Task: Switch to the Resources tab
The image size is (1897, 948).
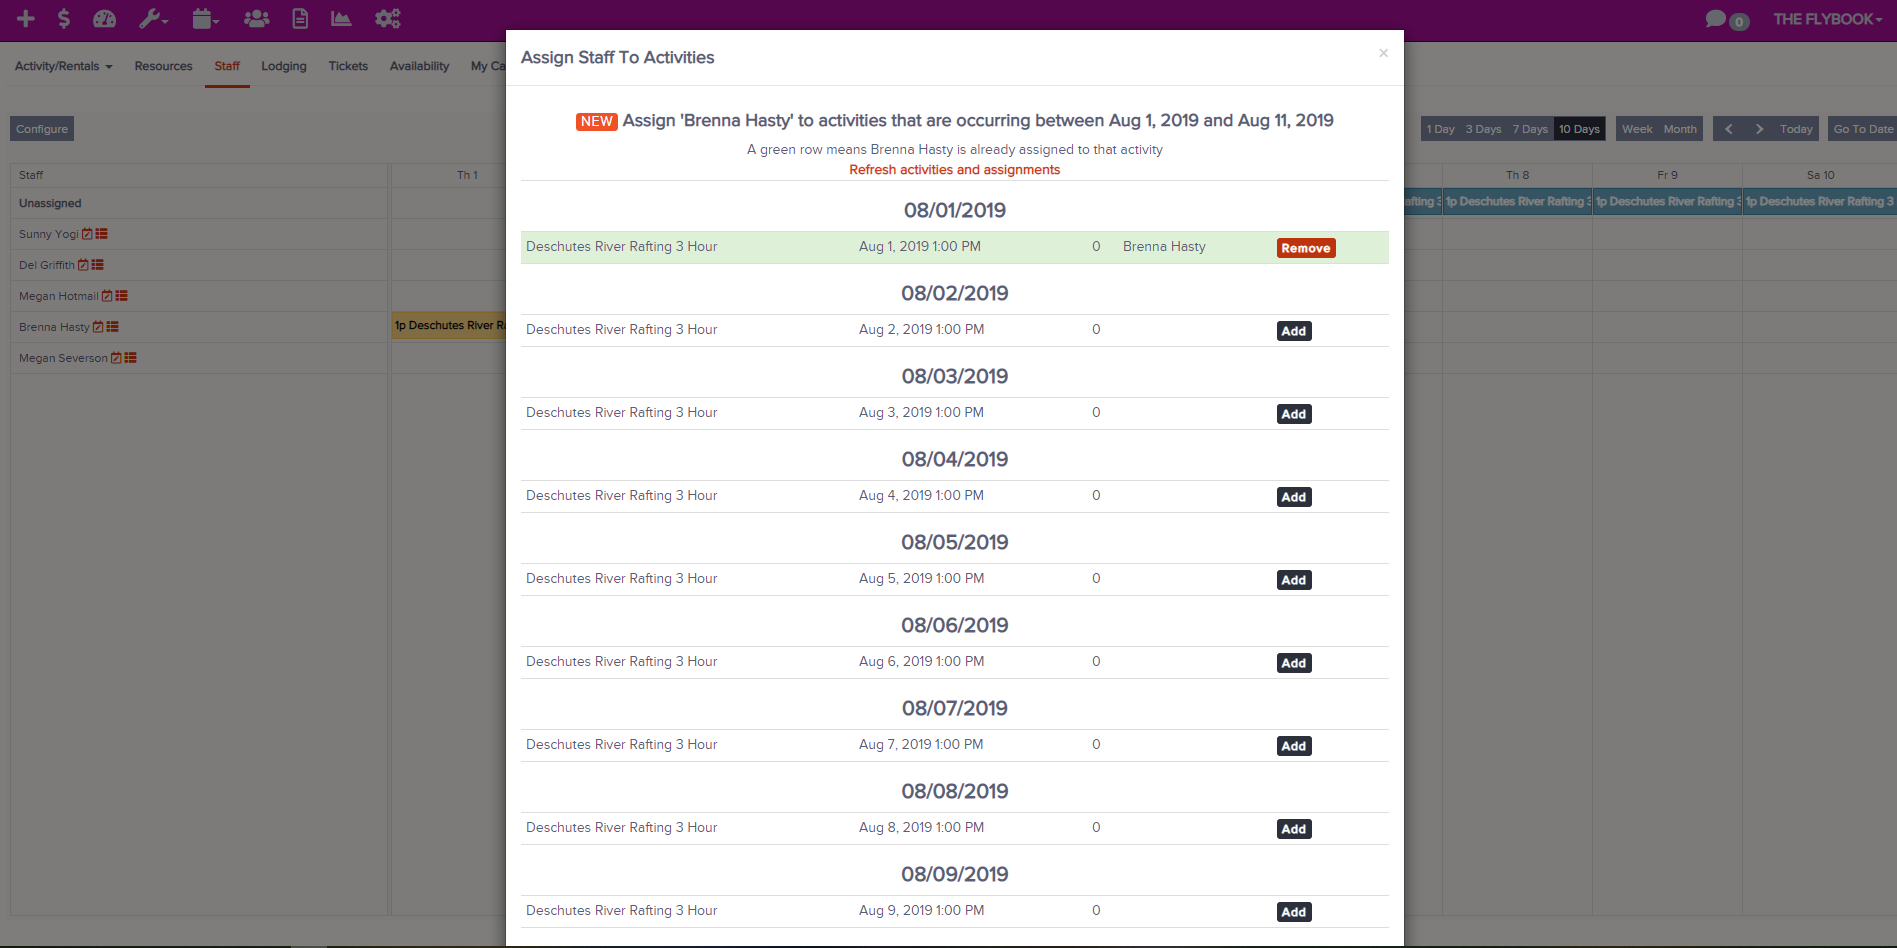Action: pos(163,66)
